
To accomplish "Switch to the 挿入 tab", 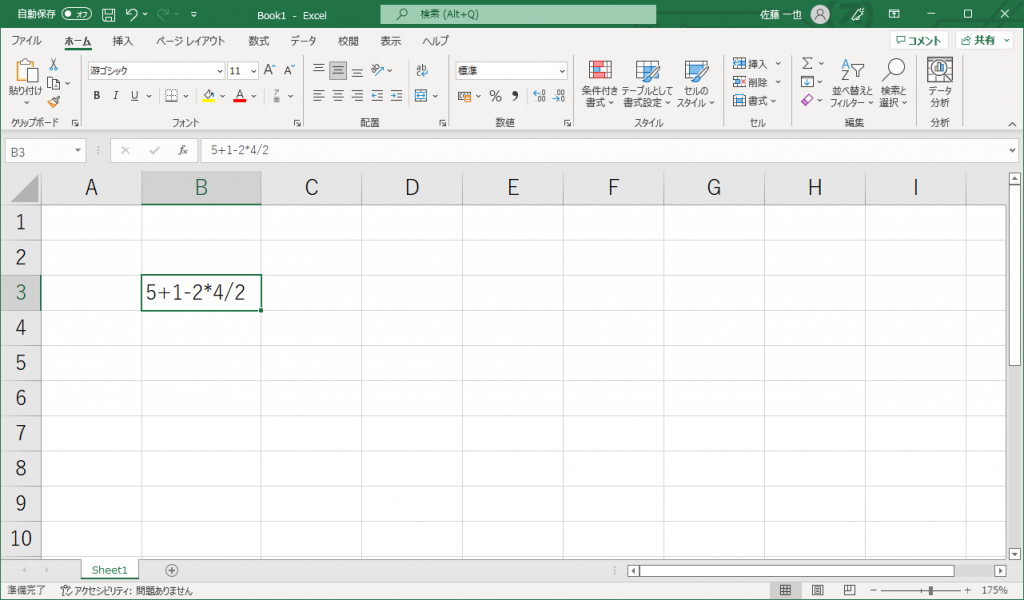I will 122,41.
